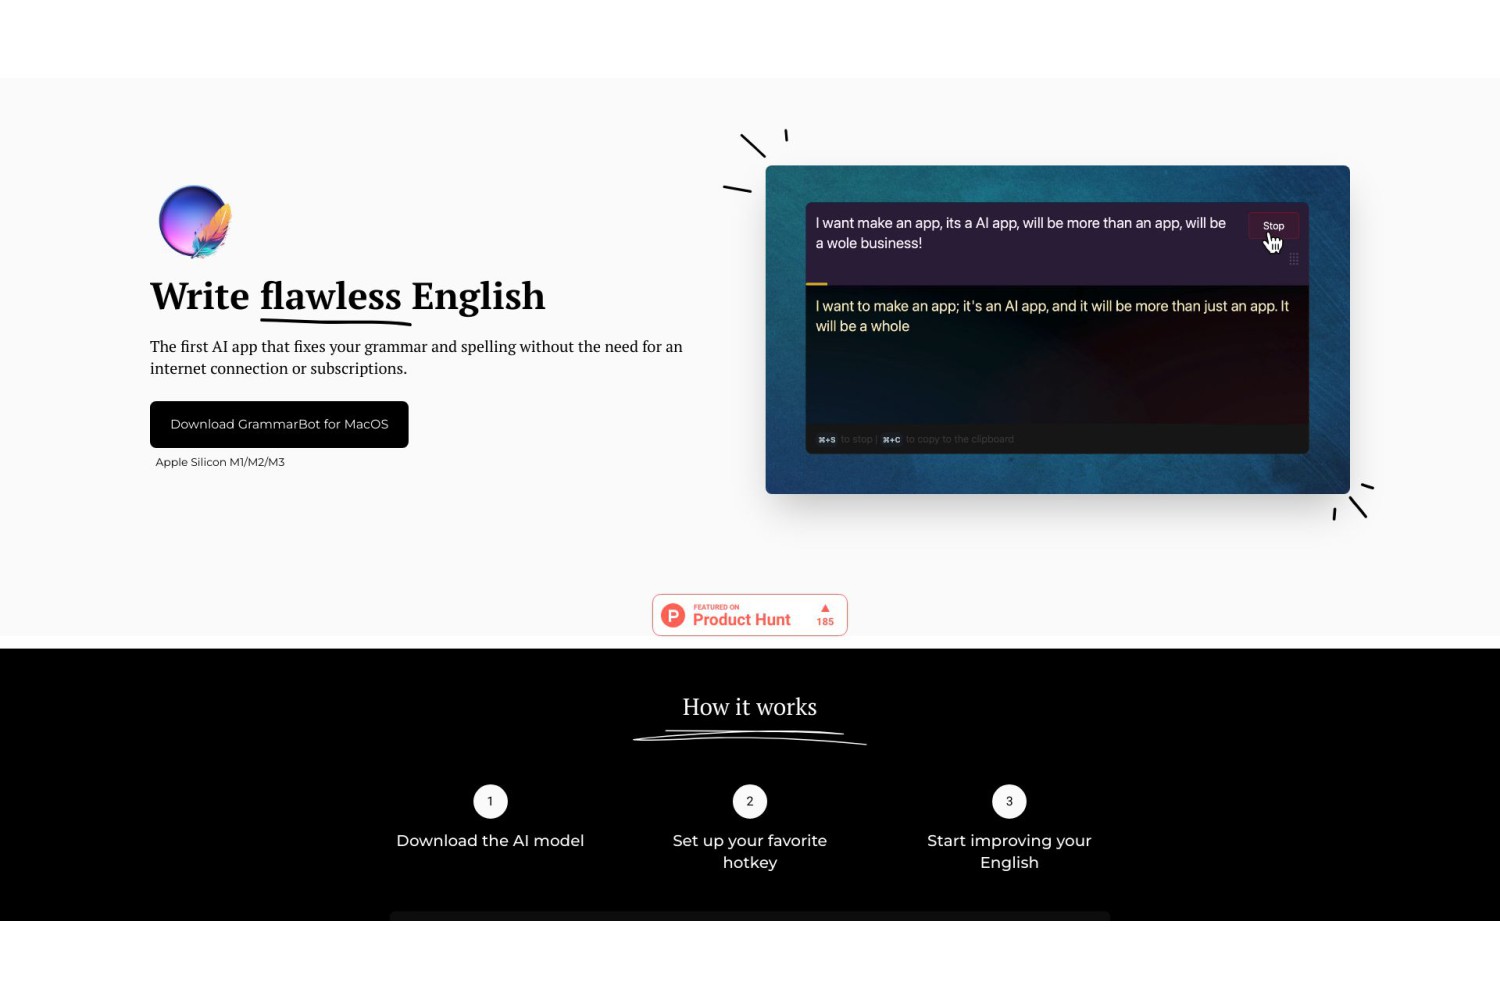Click the GrammarBot feather logo icon
This screenshot has height=1000, width=1500.
point(195,222)
